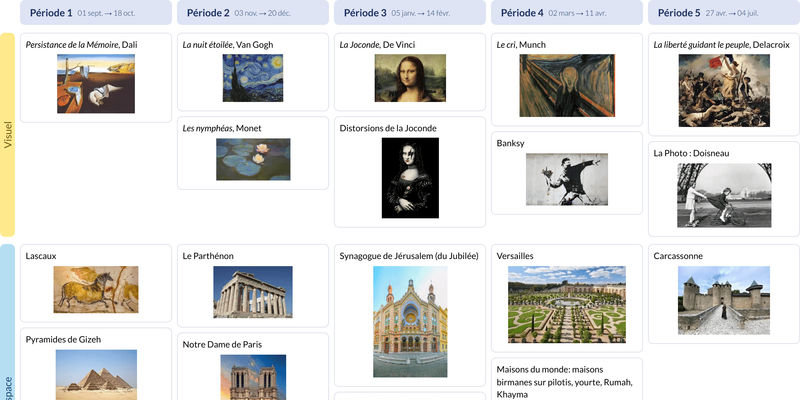Open the Jerusalem Synagogue photo thumbnail
Image resolution: width=800 pixels, height=400 pixels.
click(410, 321)
